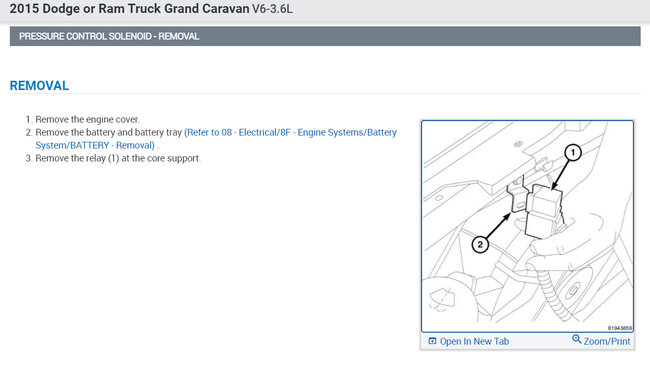Click the text 'Remove the battery and battery tray'
Image resolution: width=650 pixels, height=370 pixels.
coord(109,133)
